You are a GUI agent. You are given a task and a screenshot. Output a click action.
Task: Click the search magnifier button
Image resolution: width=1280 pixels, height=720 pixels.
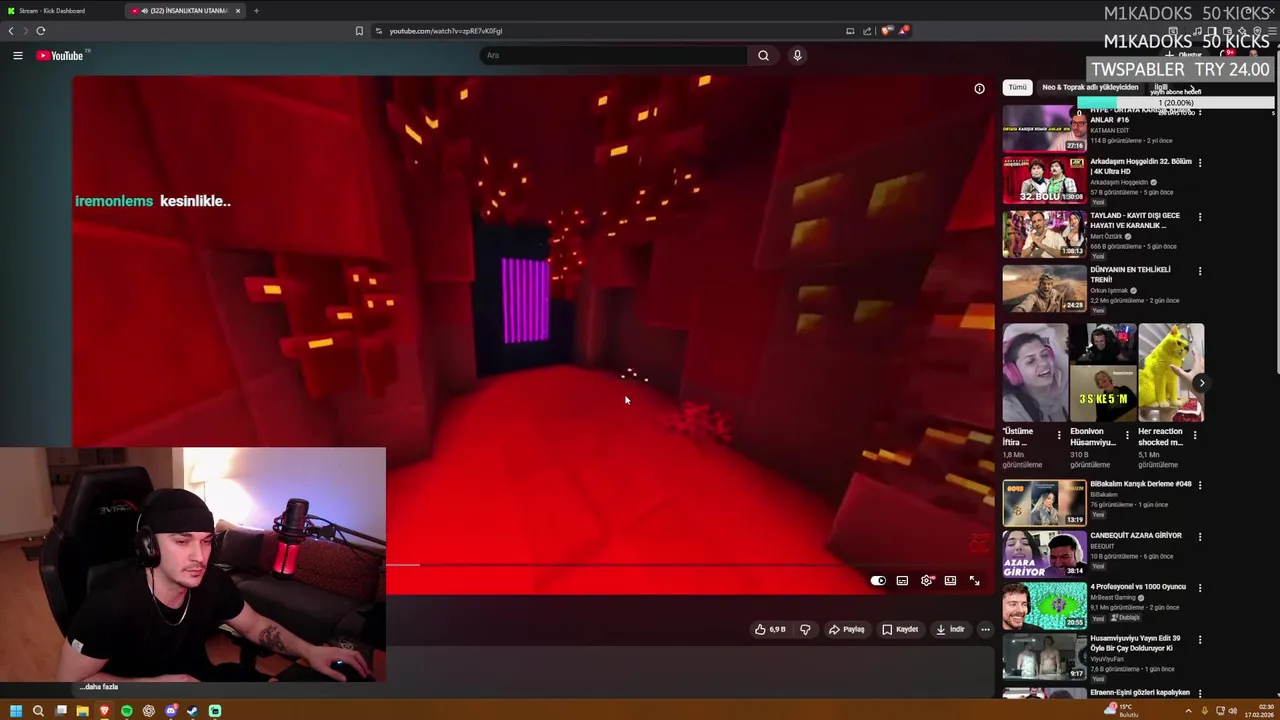[763, 55]
